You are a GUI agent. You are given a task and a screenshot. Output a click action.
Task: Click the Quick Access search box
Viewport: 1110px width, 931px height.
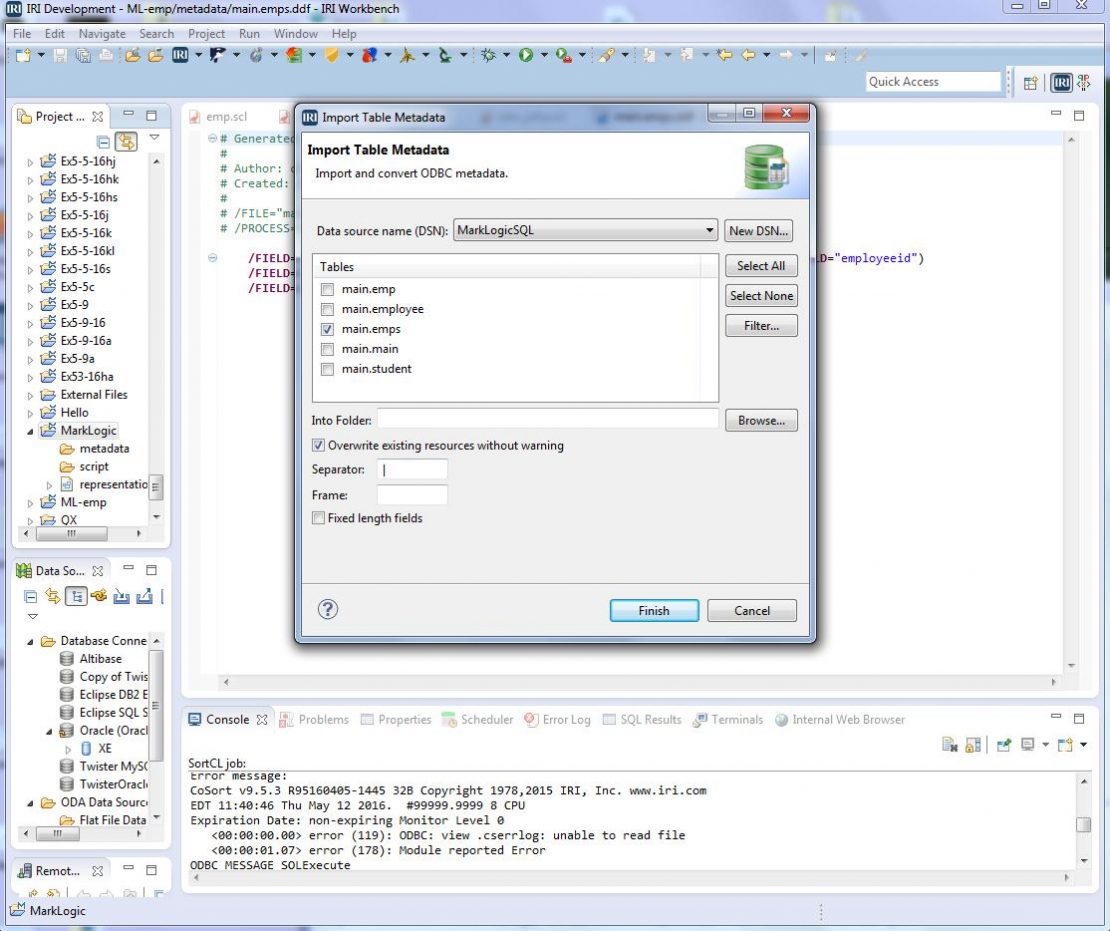933,81
